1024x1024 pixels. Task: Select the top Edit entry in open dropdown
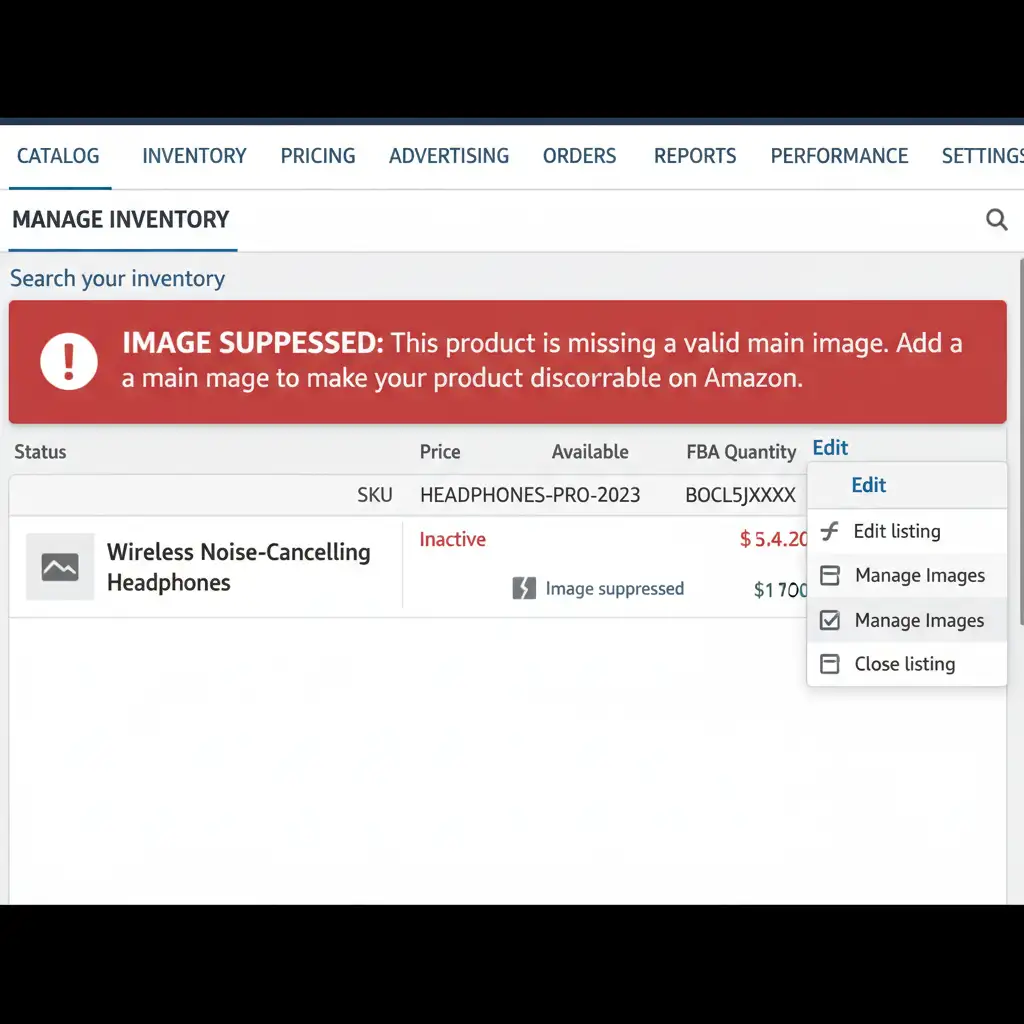coord(868,485)
